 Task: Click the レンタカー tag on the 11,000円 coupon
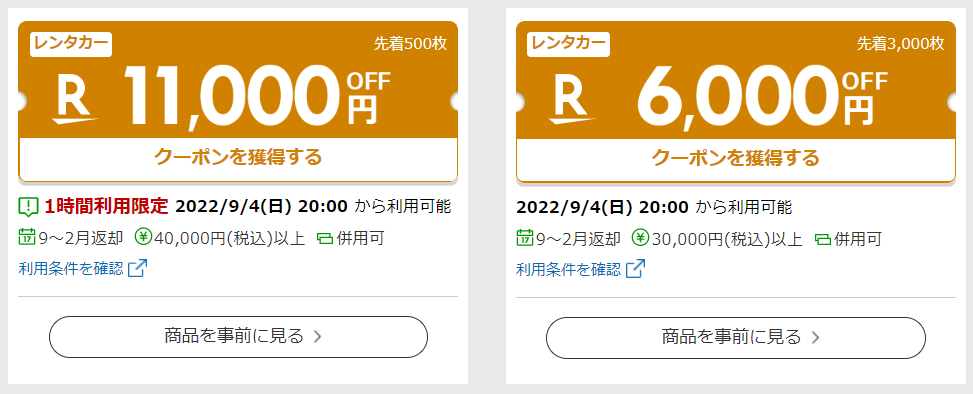click(x=71, y=44)
